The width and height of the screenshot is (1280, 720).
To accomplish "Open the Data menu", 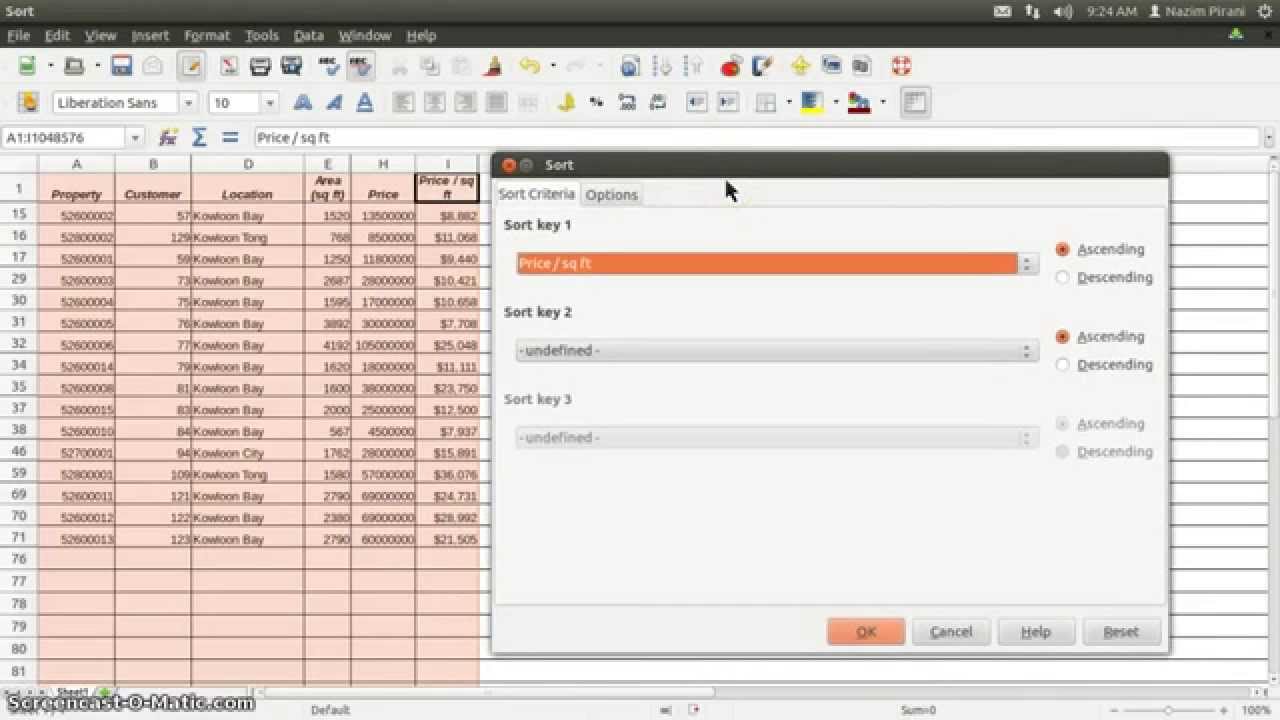I will point(308,35).
